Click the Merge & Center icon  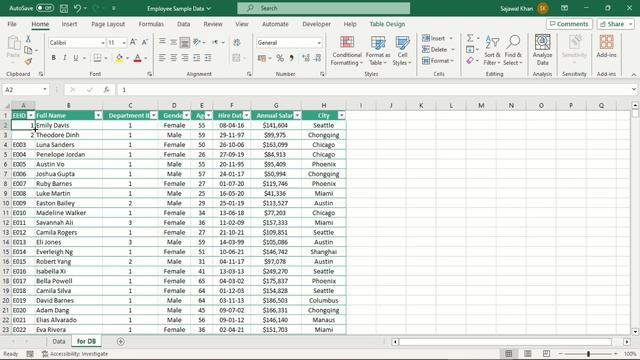tap(236, 58)
